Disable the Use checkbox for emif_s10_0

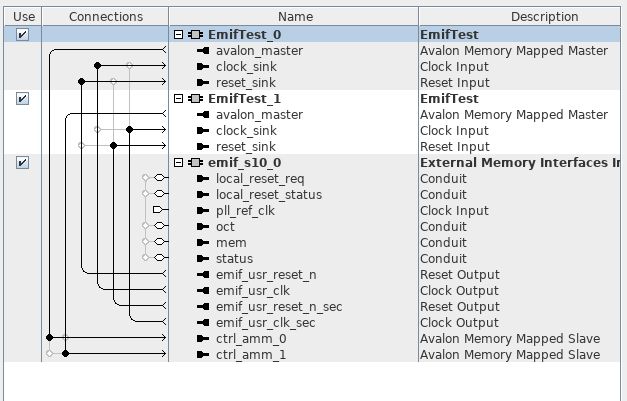click(22, 163)
